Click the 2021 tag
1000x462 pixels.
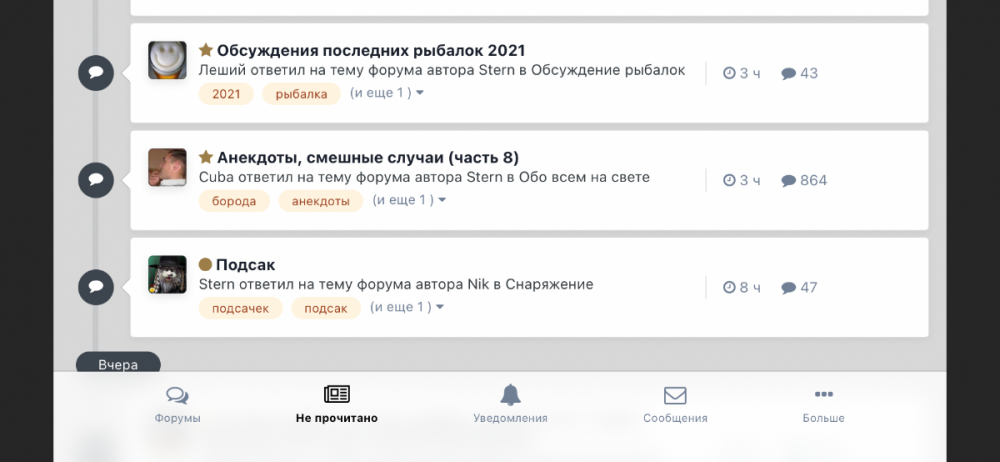(226, 94)
